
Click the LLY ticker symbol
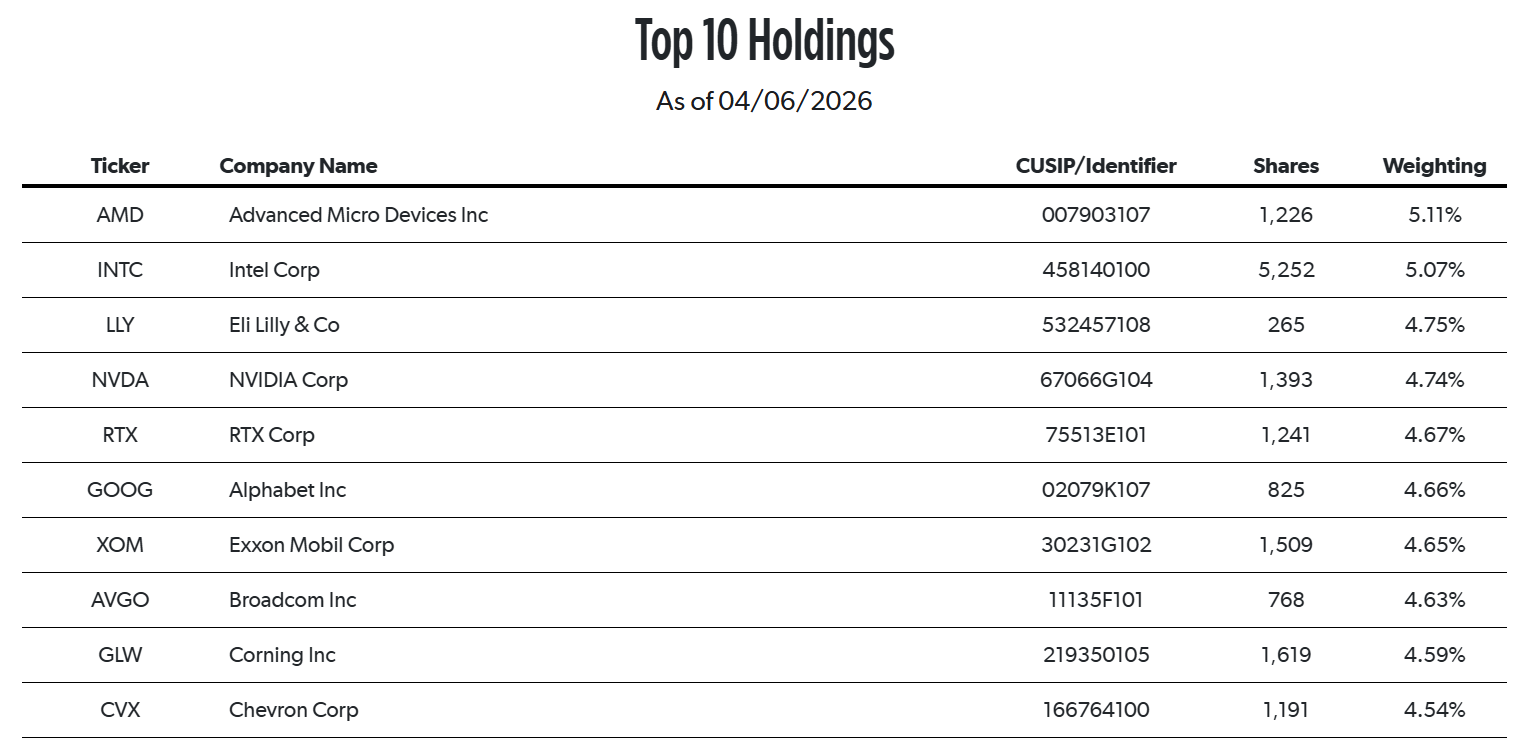tap(120, 325)
